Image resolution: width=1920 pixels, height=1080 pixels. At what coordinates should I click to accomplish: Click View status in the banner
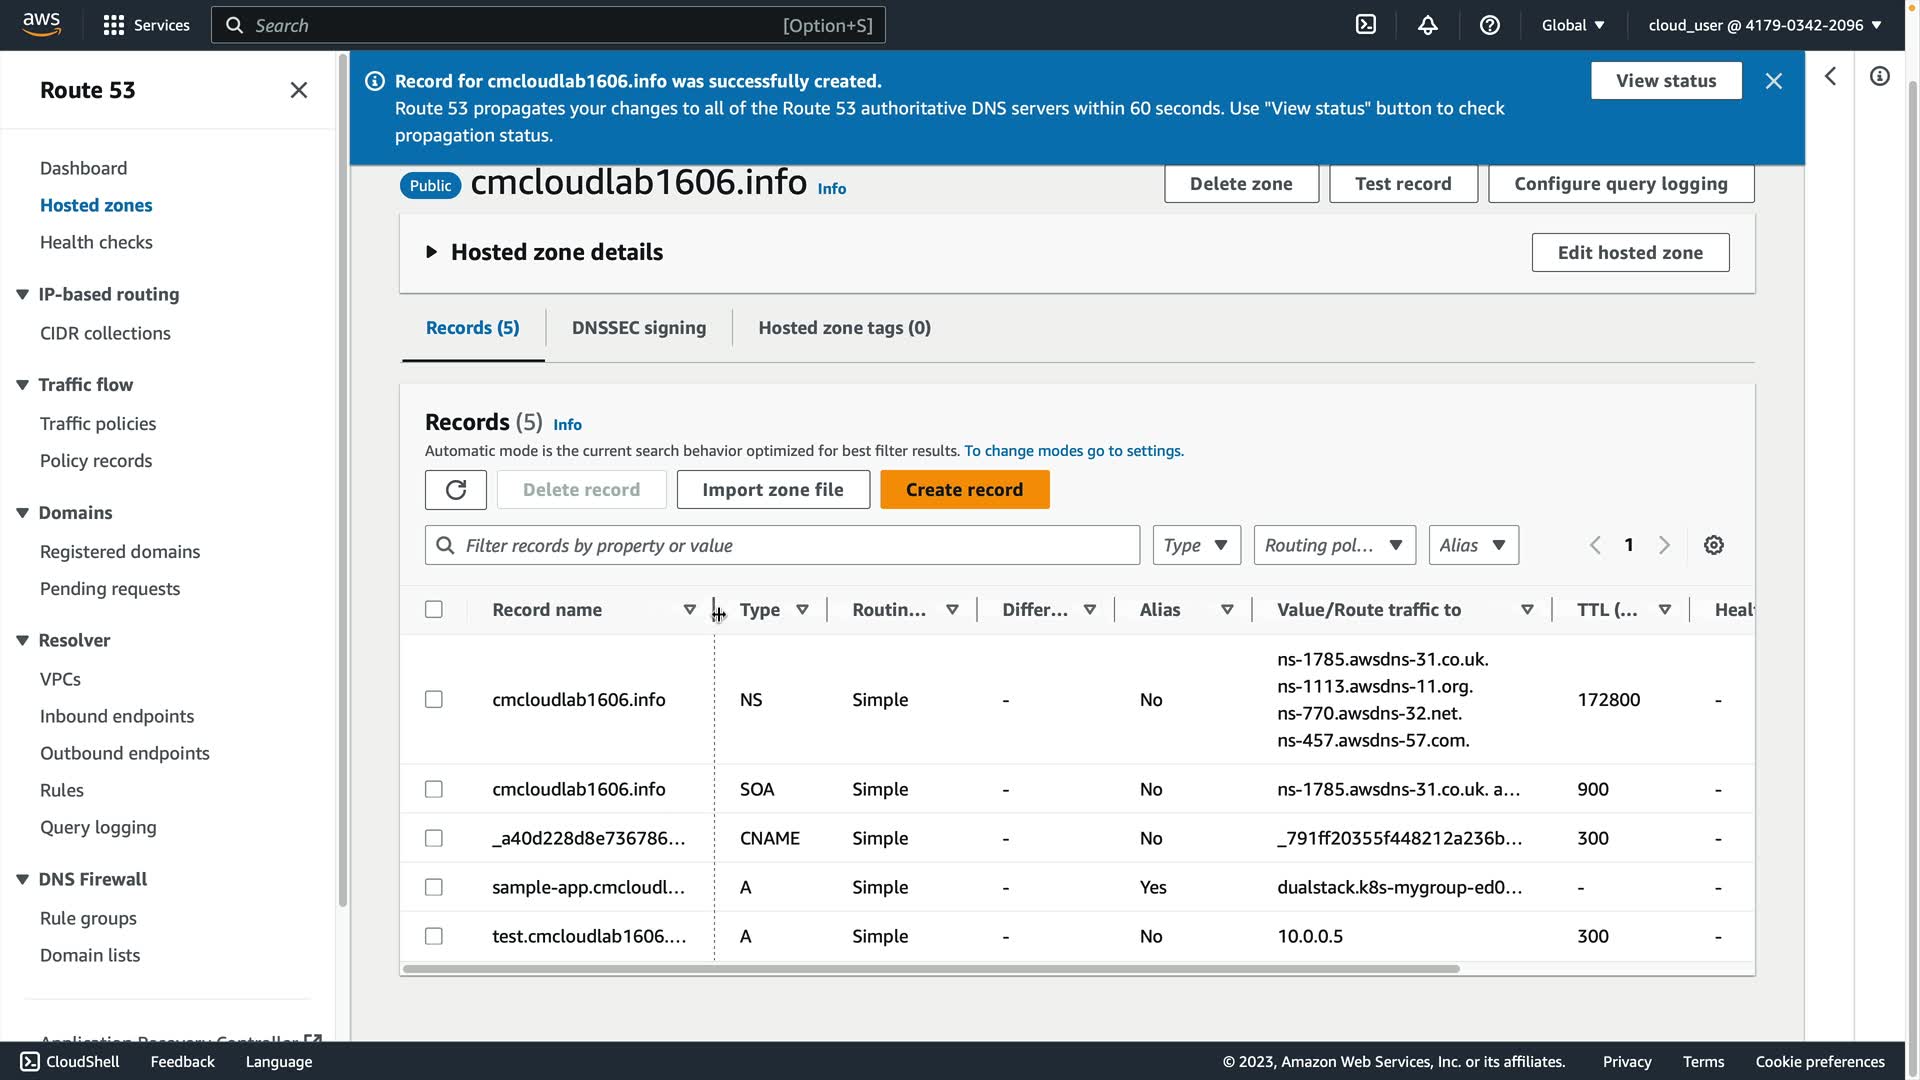pyautogui.click(x=1666, y=81)
